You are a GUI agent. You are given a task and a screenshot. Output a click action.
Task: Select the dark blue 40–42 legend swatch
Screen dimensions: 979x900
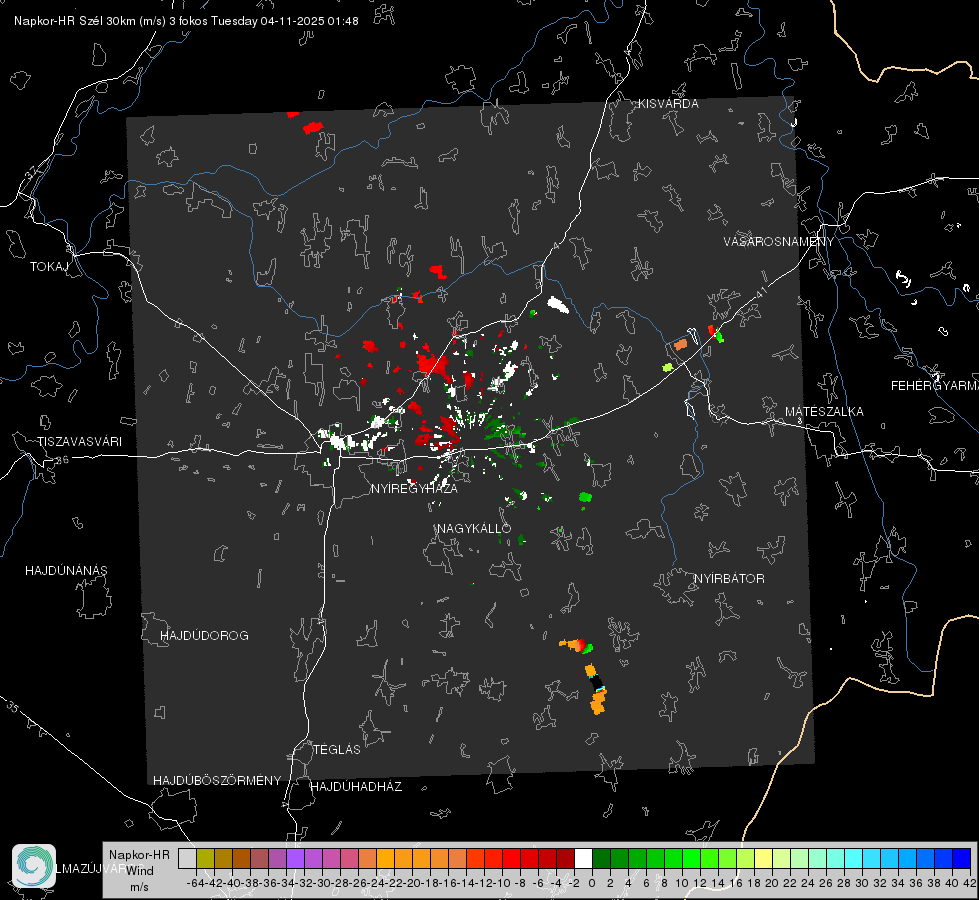(961, 858)
